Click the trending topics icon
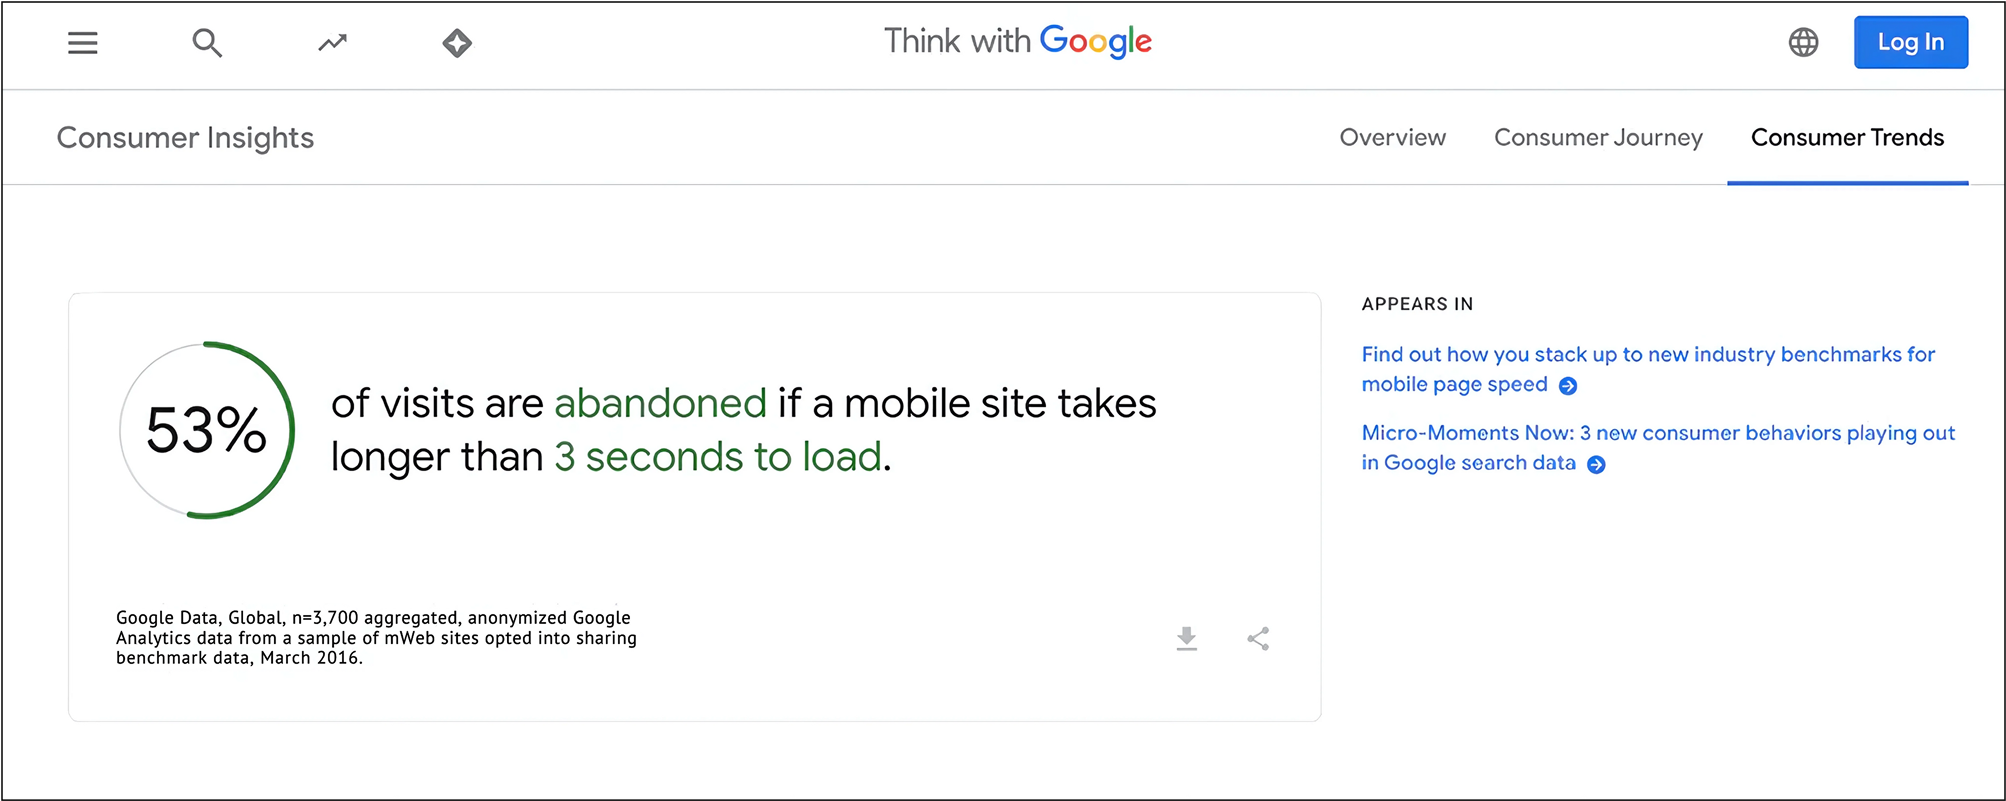The image size is (2006, 801). (331, 42)
